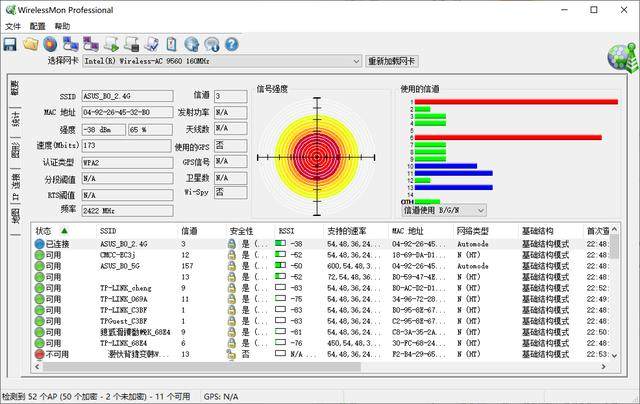Click the save floppy disk icon
Screen dimensions: 640x404
10,44
